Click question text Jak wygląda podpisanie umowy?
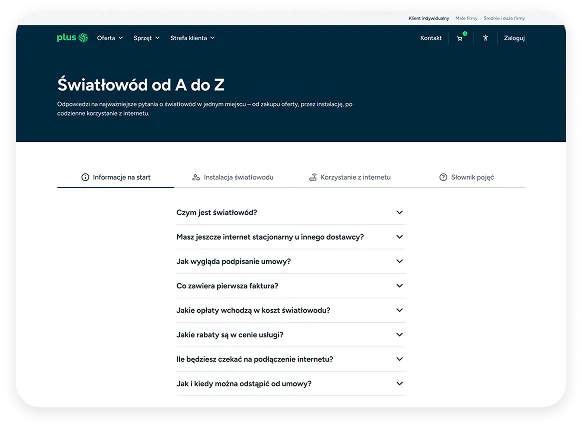Viewport: 583px width, 428px height. 233,261
